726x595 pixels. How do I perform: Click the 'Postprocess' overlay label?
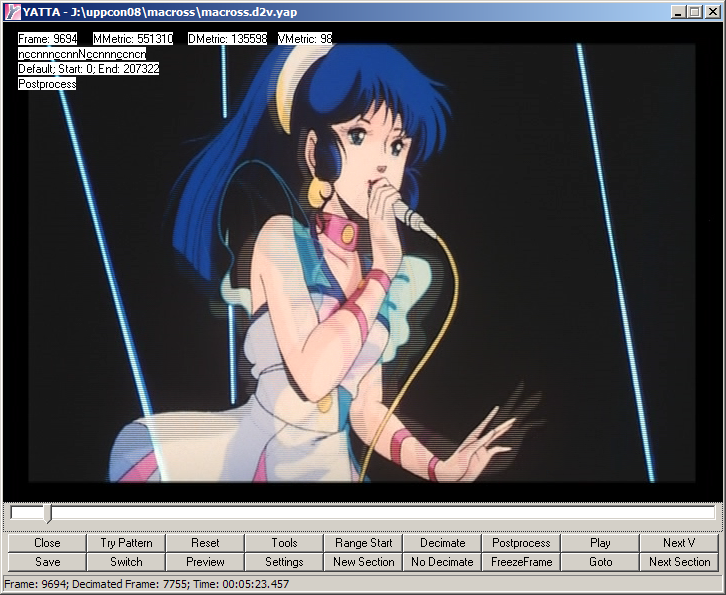tap(47, 84)
